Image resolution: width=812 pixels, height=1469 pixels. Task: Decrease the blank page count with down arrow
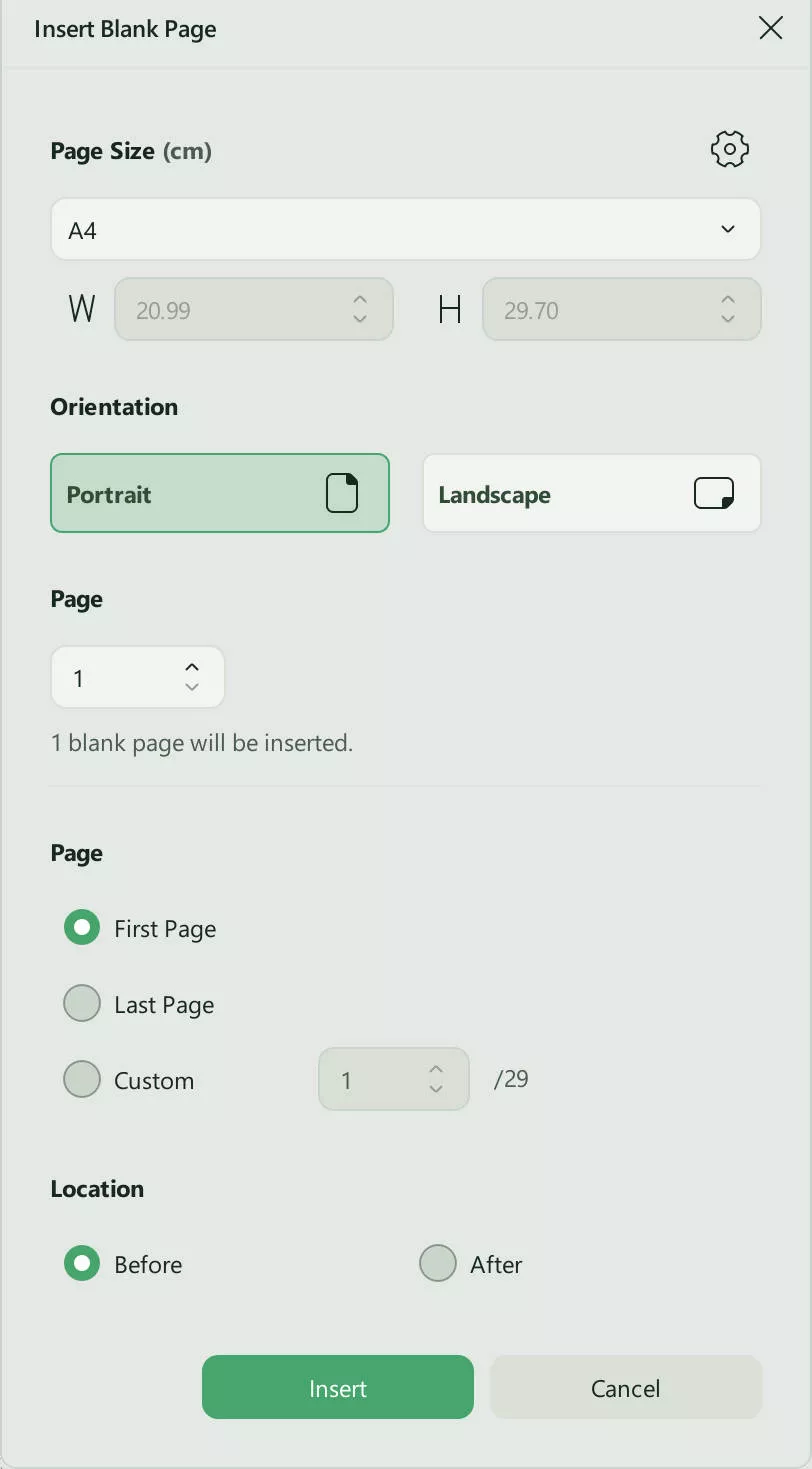pyautogui.click(x=191, y=687)
